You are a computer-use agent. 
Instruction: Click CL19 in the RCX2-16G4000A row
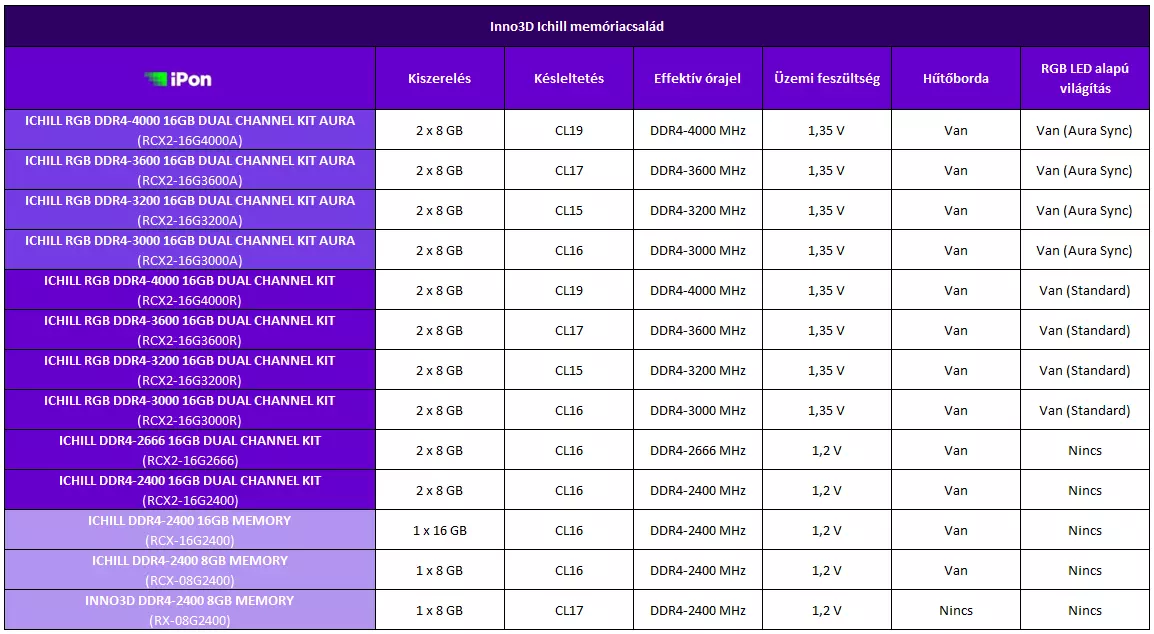[569, 130]
